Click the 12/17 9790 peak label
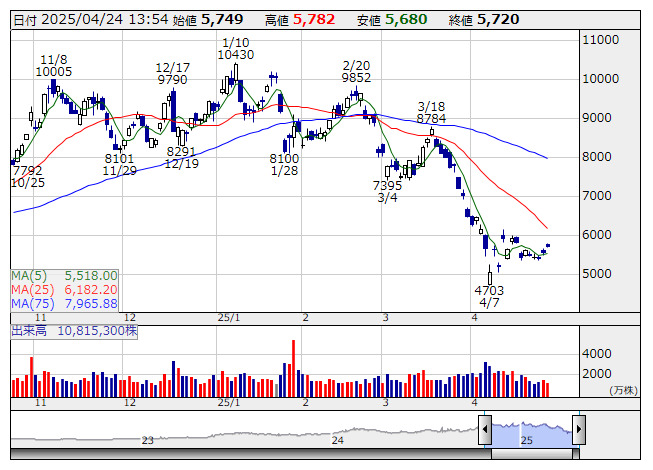This screenshot has height=470, width=653. [172, 74]
